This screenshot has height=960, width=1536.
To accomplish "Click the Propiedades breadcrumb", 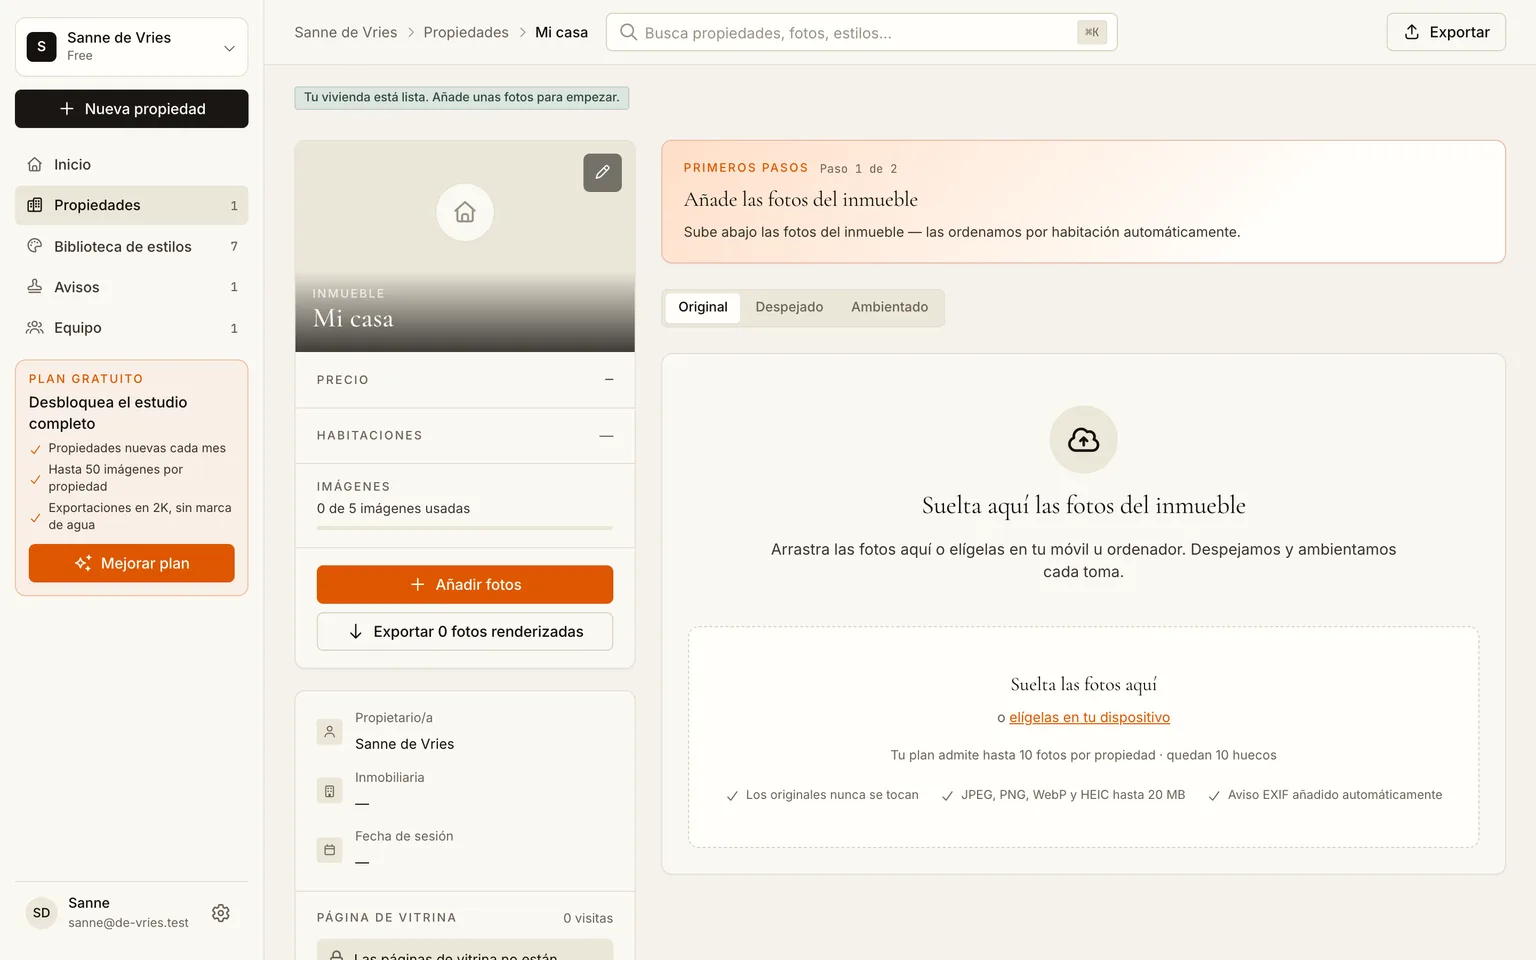I will [x=466, y=32].
